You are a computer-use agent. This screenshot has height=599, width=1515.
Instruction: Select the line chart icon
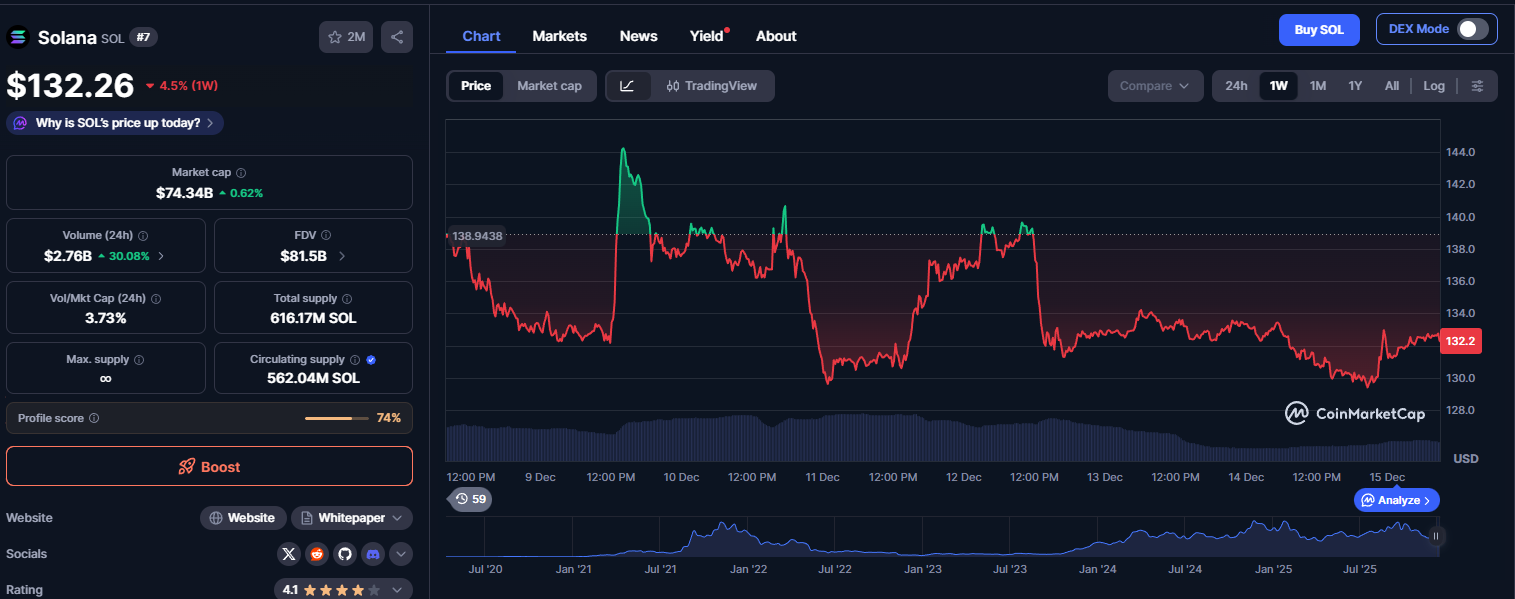coord(627,86)
